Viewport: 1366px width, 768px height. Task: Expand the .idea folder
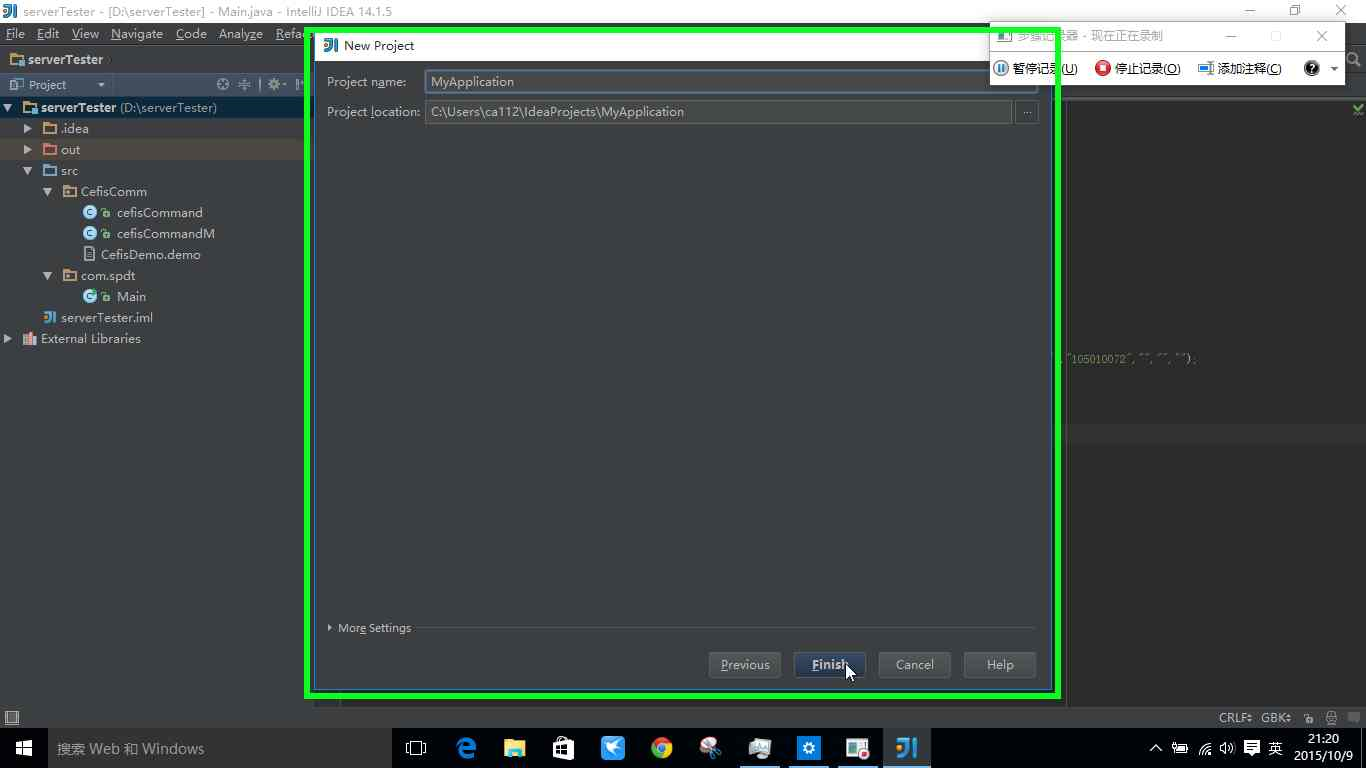point(28,129)
